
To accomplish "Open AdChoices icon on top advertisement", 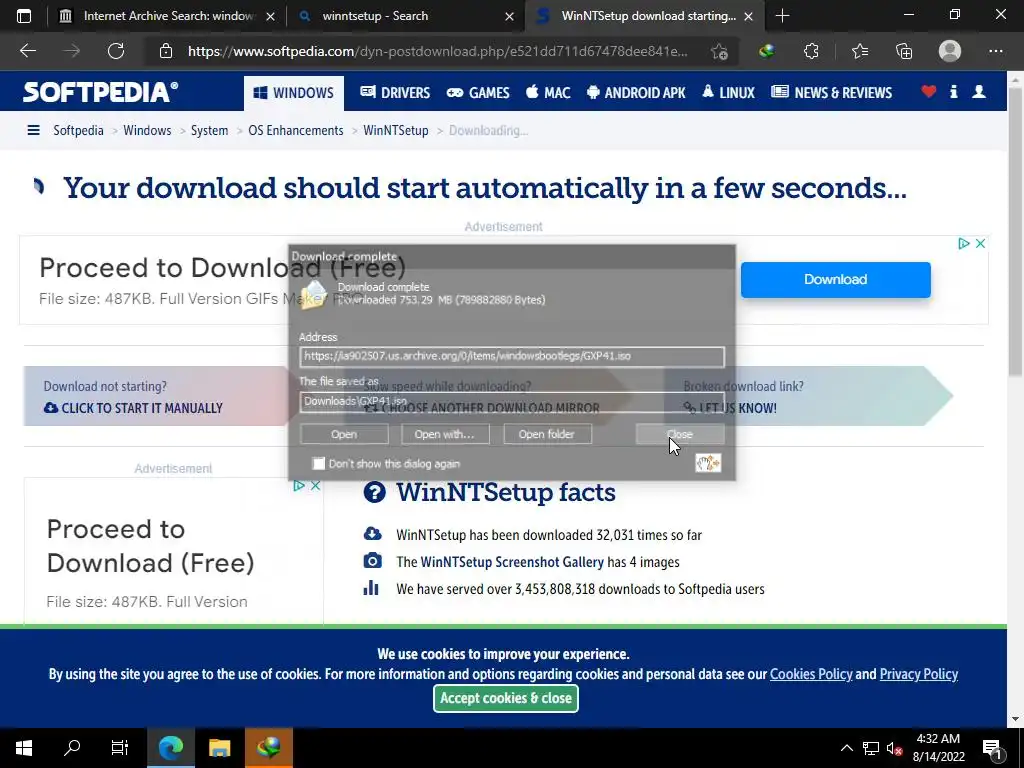I will [x=963, y=244].
